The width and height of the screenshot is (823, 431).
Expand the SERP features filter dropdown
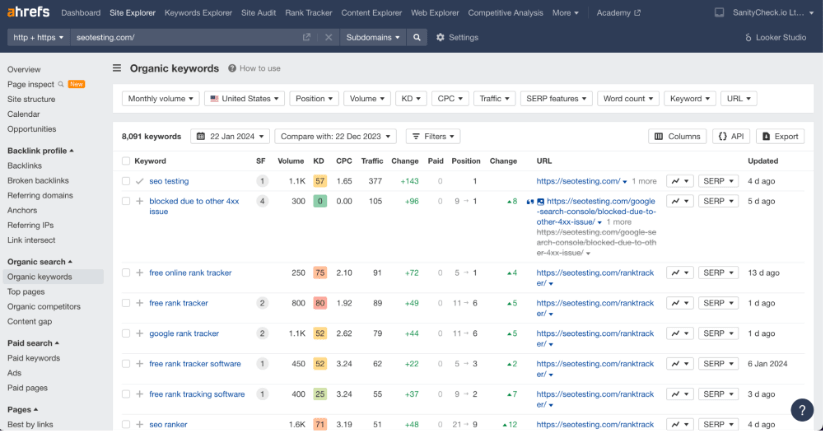[x=555, y=99]
